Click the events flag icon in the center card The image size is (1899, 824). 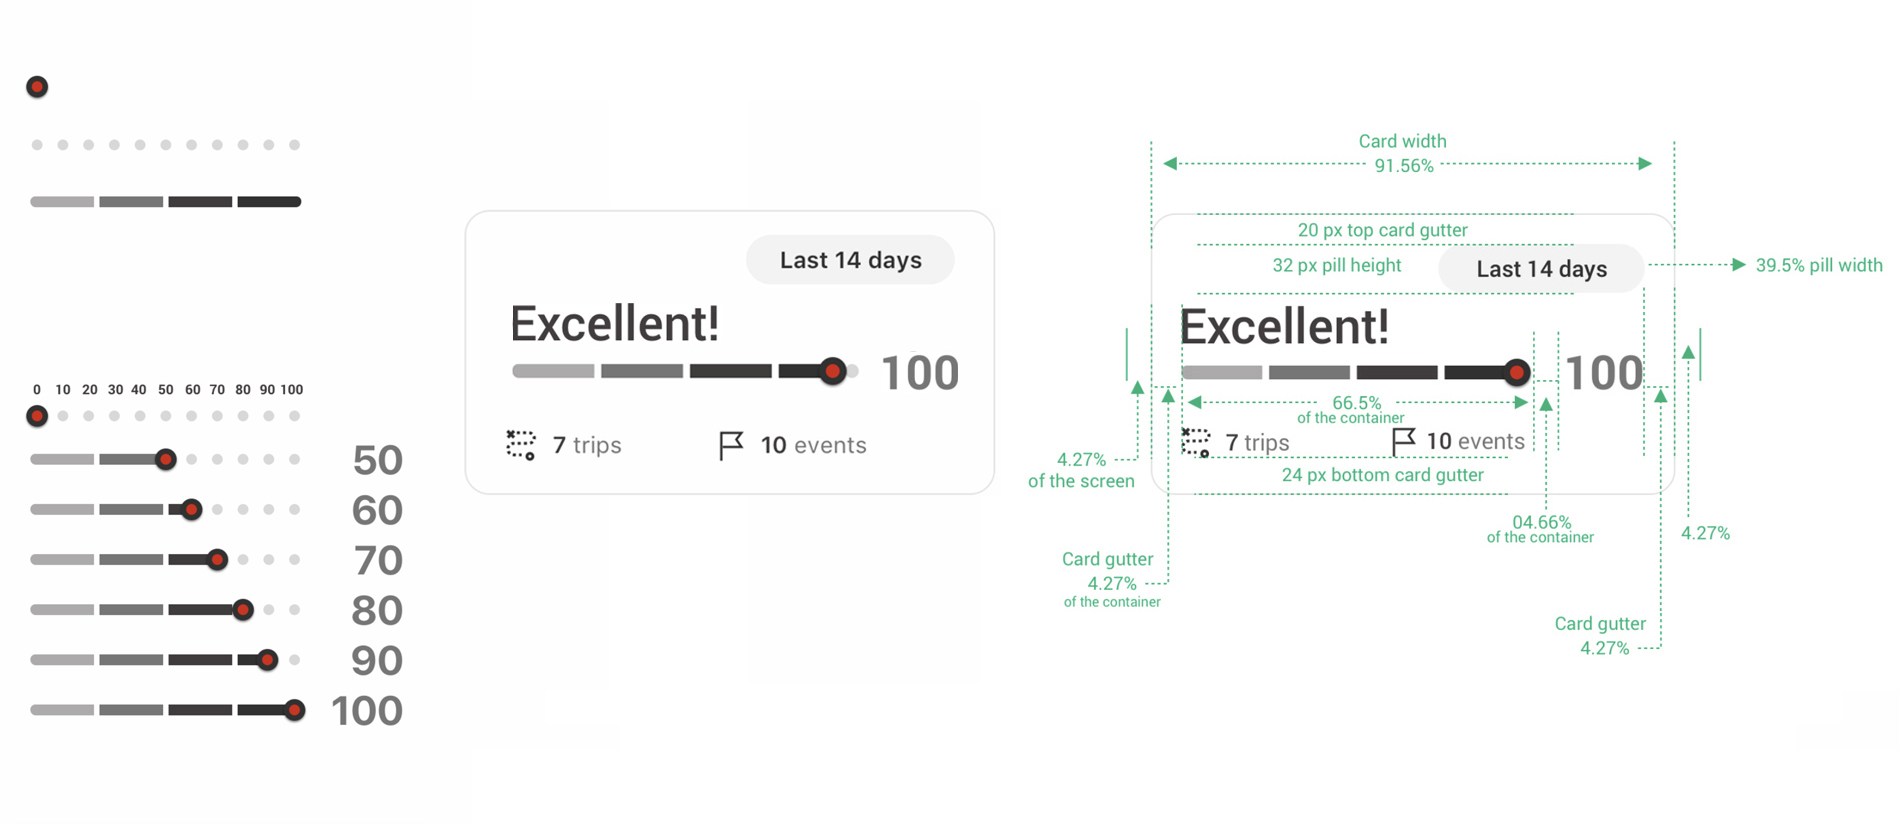coord(731,445)
